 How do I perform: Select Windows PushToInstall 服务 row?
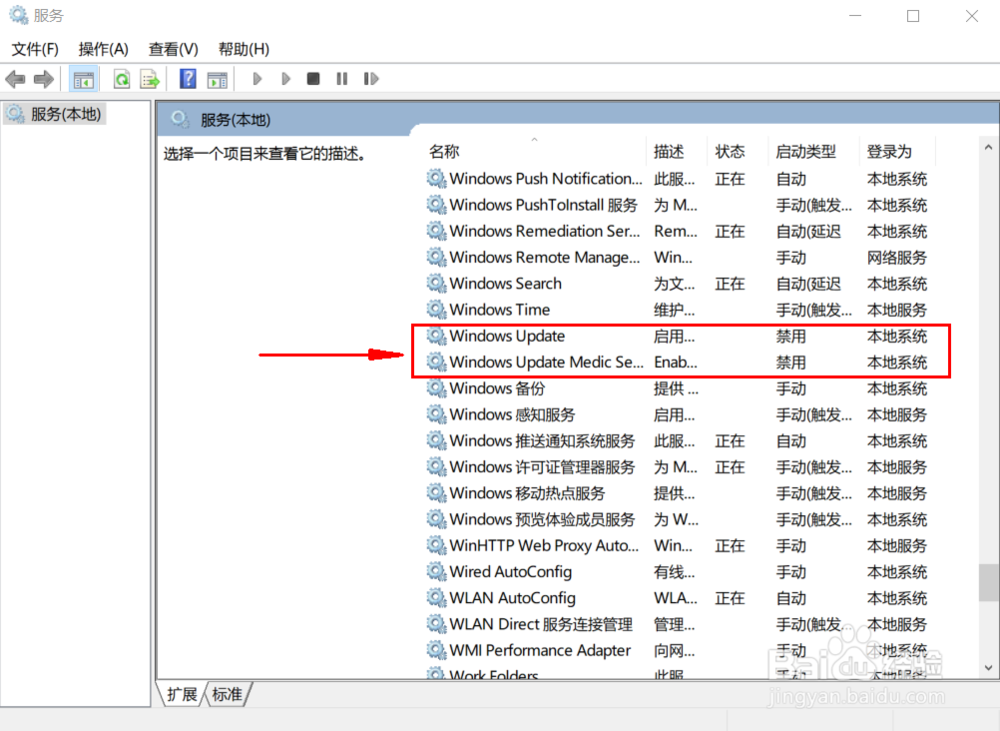pos(543,205)
